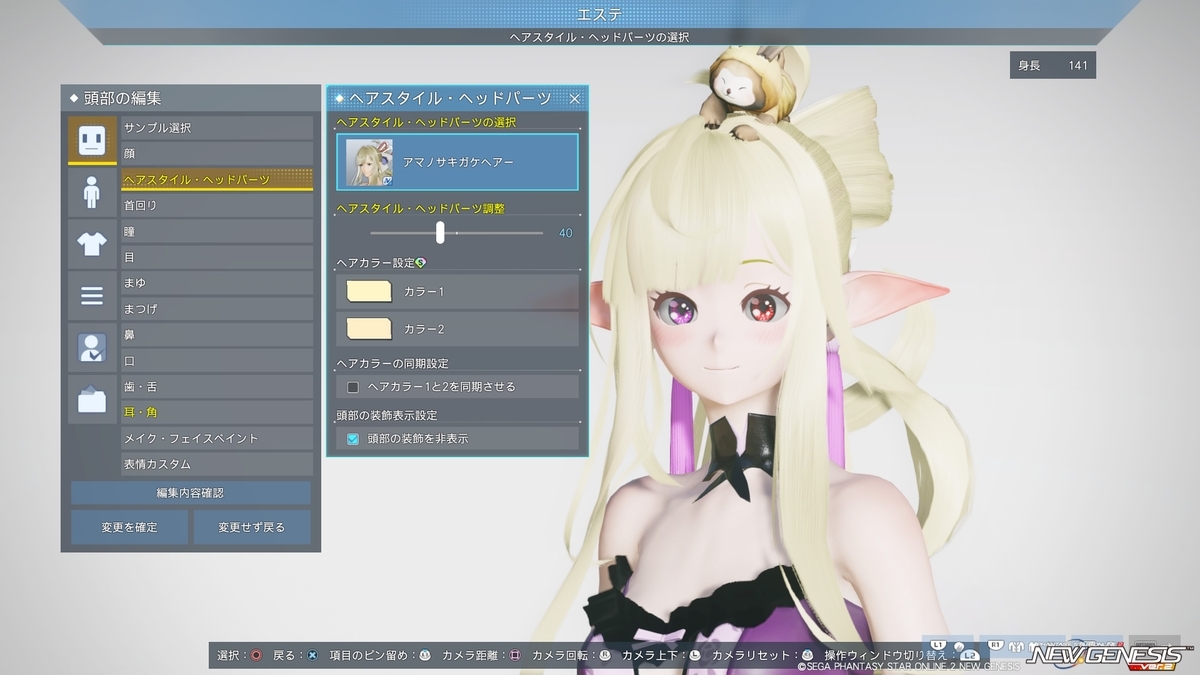The width and height of the screenshot is (1200, 675).
Task: Click the 身長 141 height display
Action: [1053, 66]
